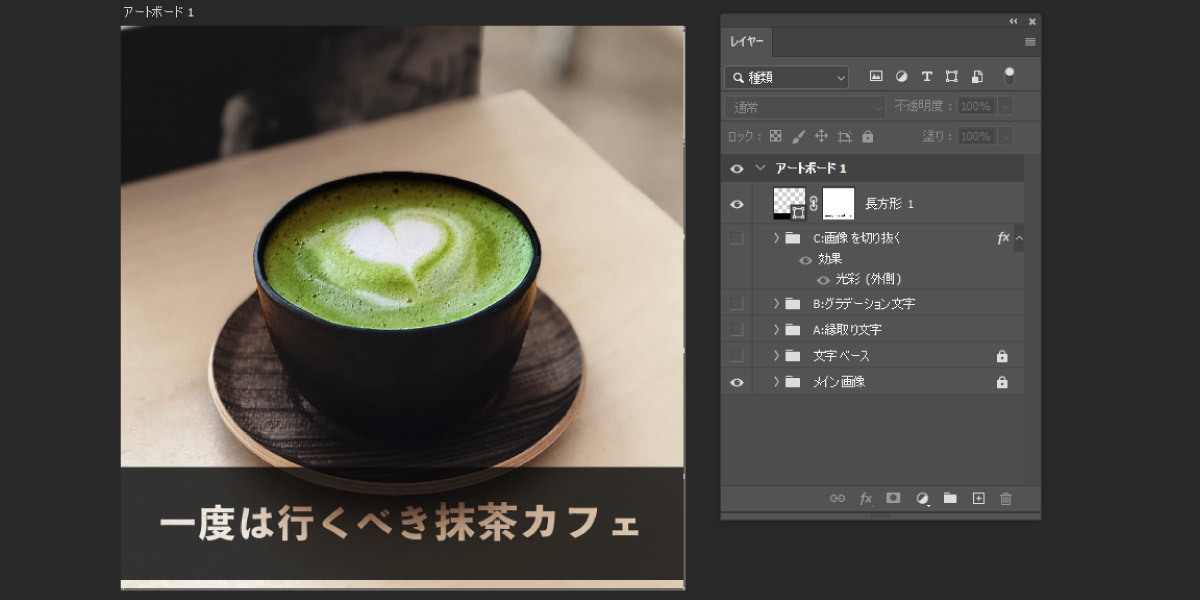Click the lock transparent pixels icon
Viewport: 1200px width, 600px height.
774,136
